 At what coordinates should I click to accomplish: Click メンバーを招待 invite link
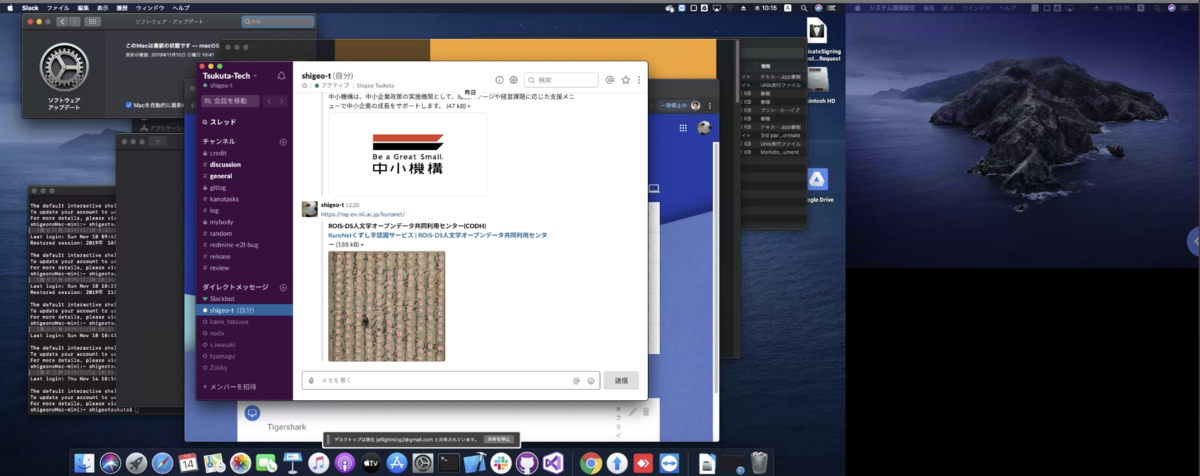(x=229, y=386)
